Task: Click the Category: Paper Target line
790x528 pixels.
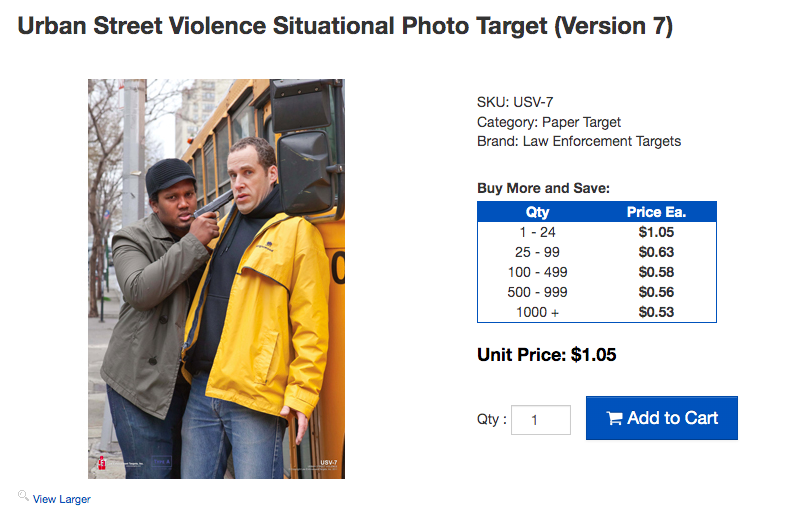Action: click(549, 122)
